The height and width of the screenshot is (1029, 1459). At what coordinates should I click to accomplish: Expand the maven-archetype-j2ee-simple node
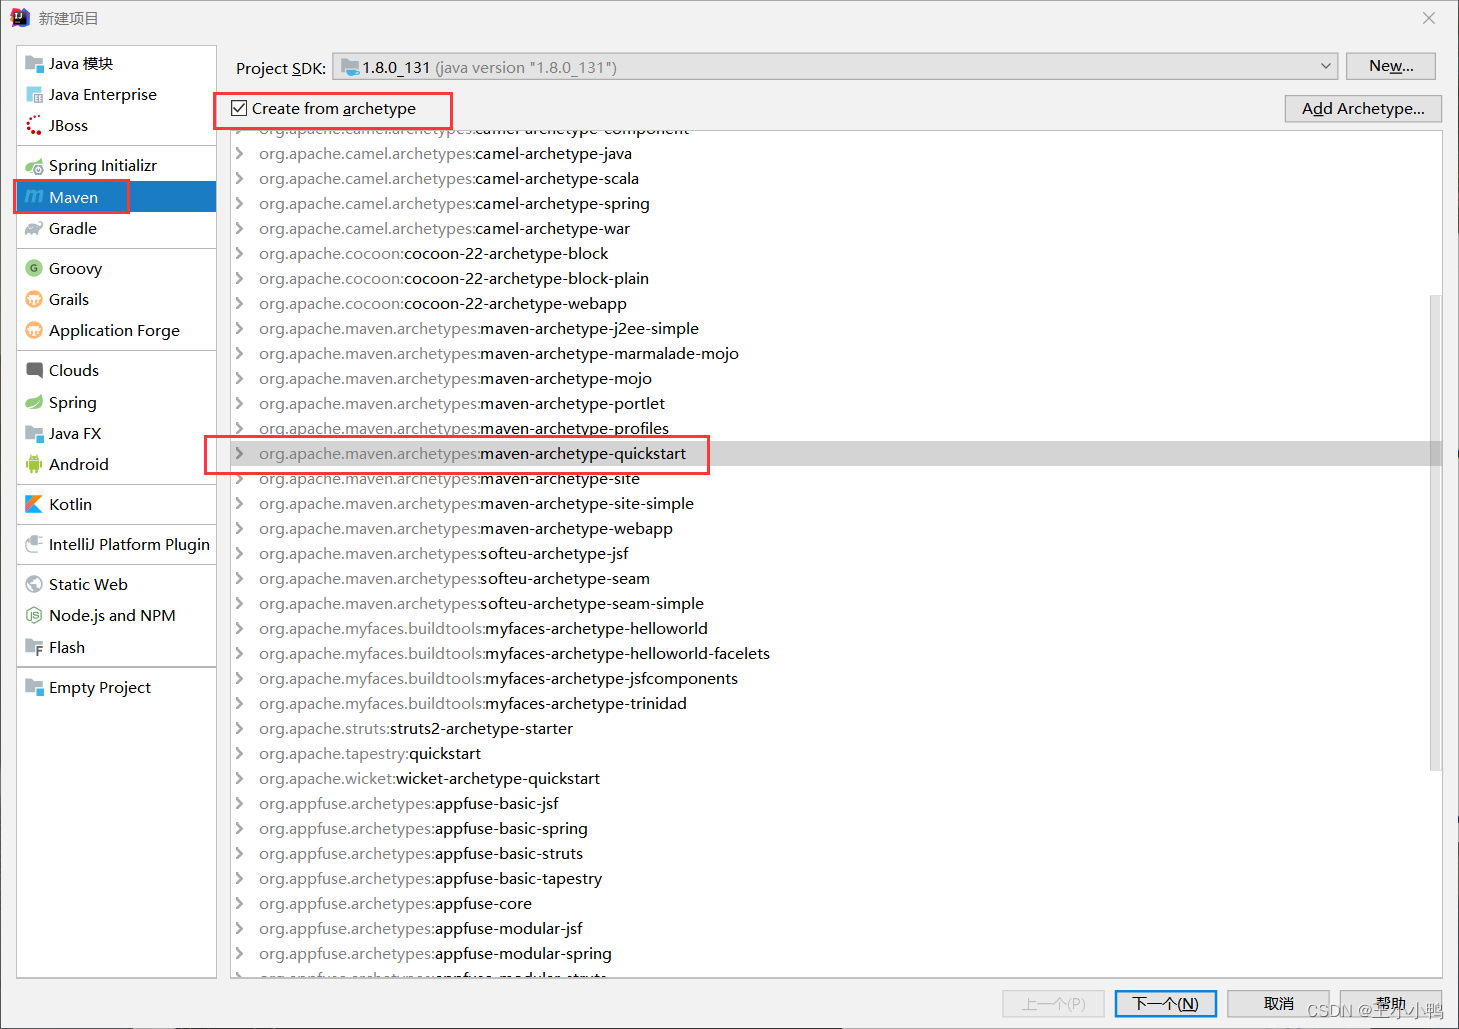coord(240,328)
